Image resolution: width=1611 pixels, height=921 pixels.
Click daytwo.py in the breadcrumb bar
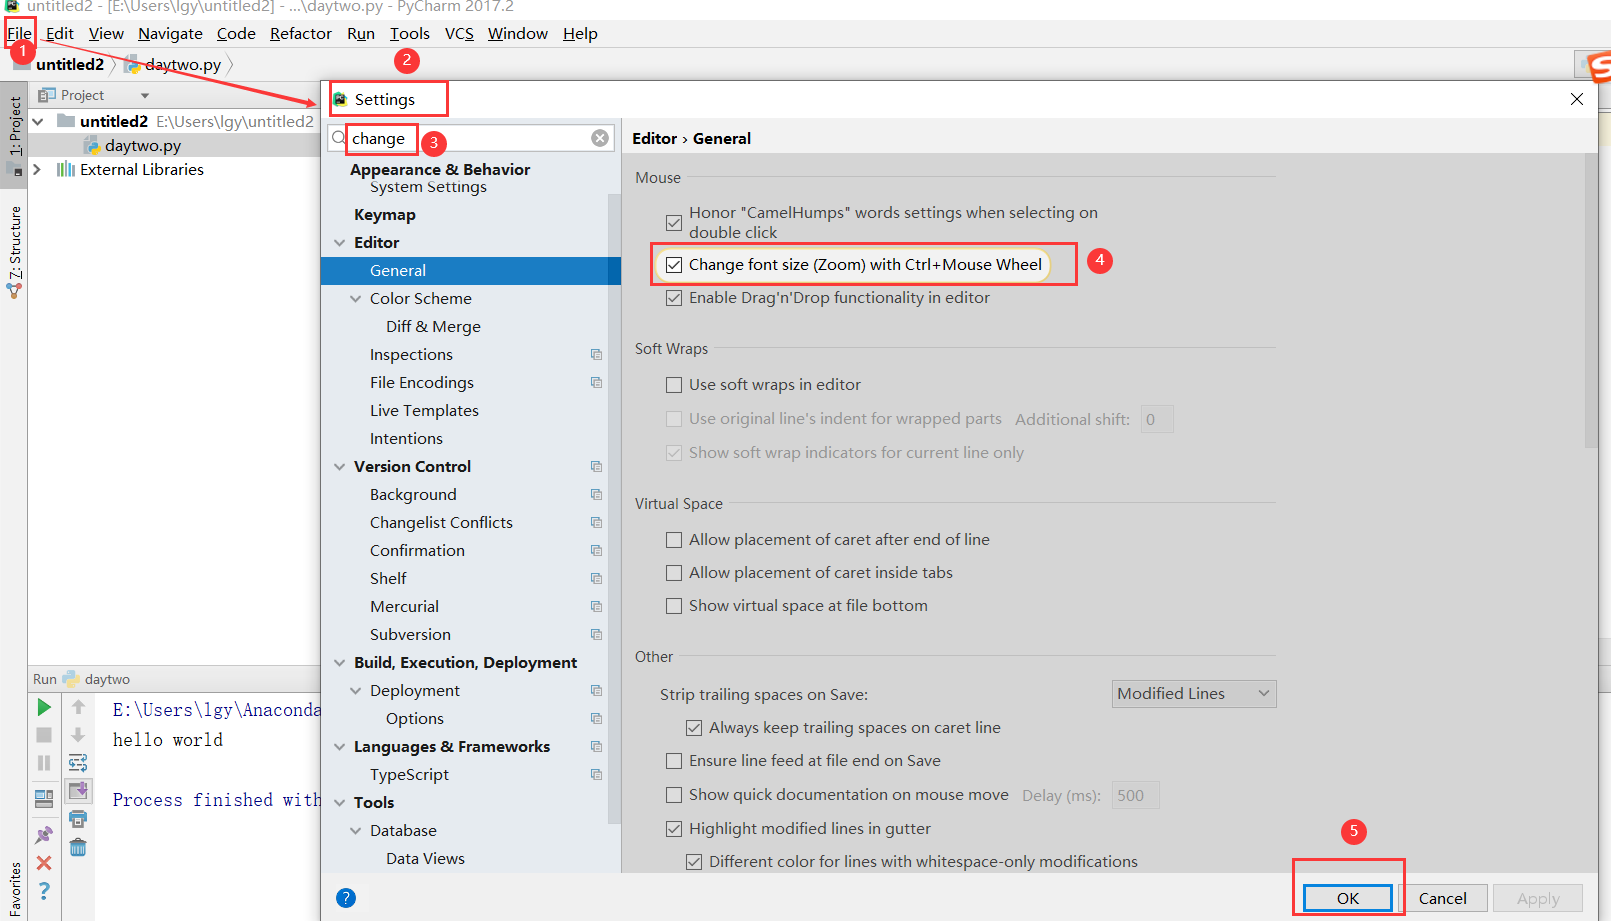[183, 65]
